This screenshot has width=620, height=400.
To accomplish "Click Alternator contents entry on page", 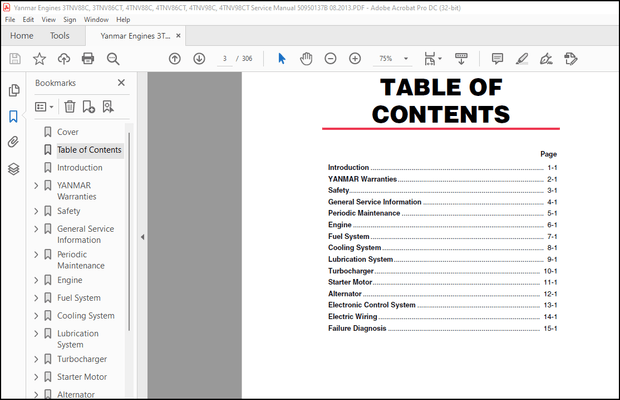I will tap(442, 294).
